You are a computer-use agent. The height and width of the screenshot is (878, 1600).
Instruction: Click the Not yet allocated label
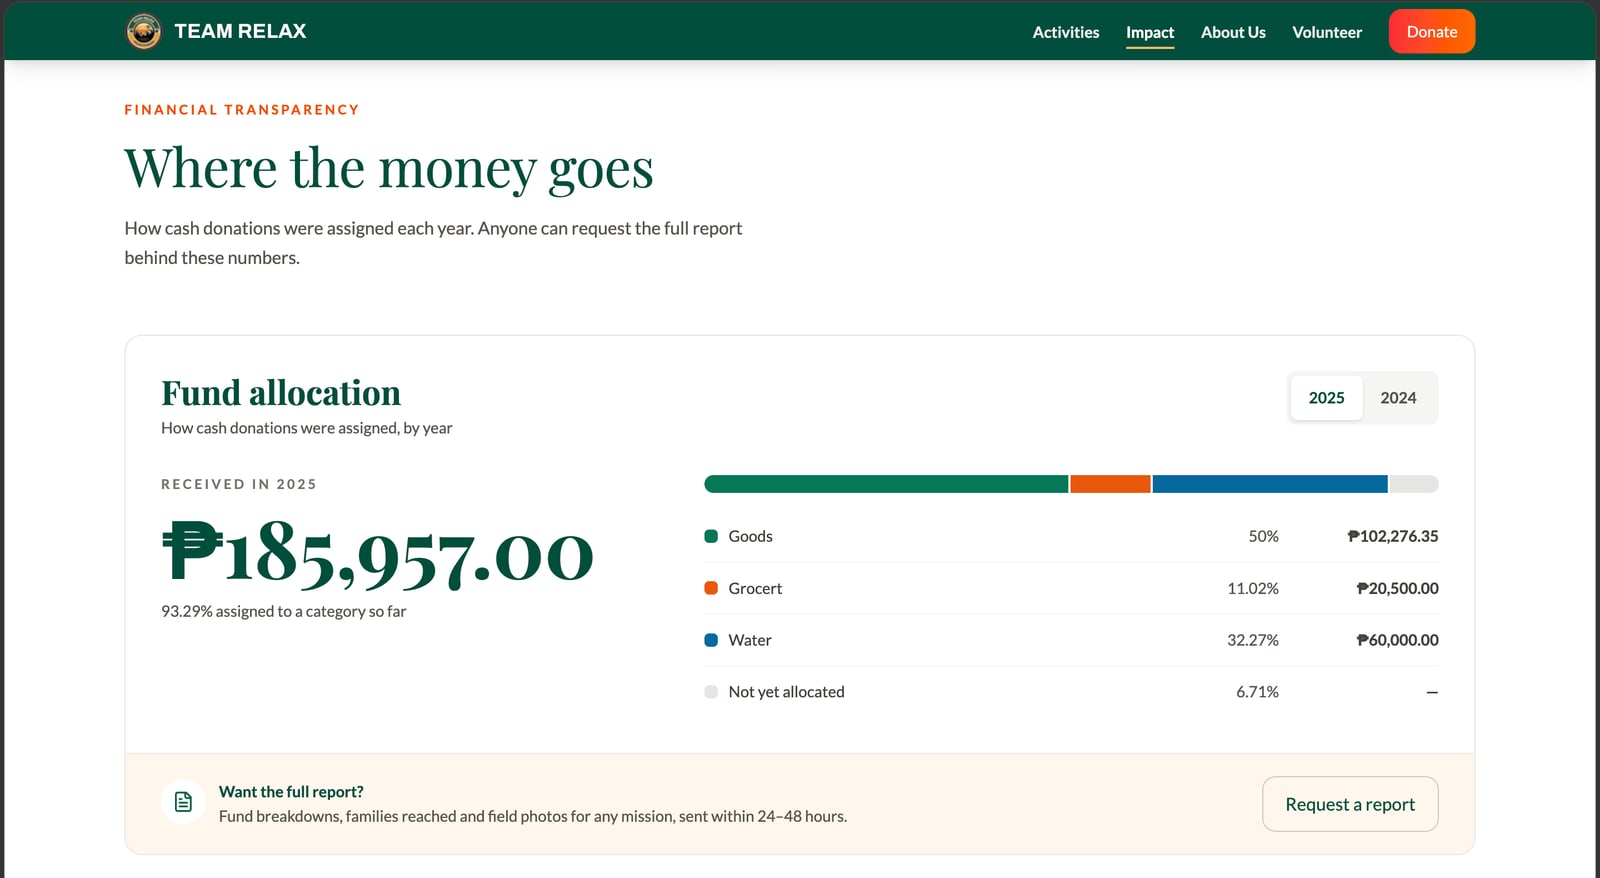point(786,692)
